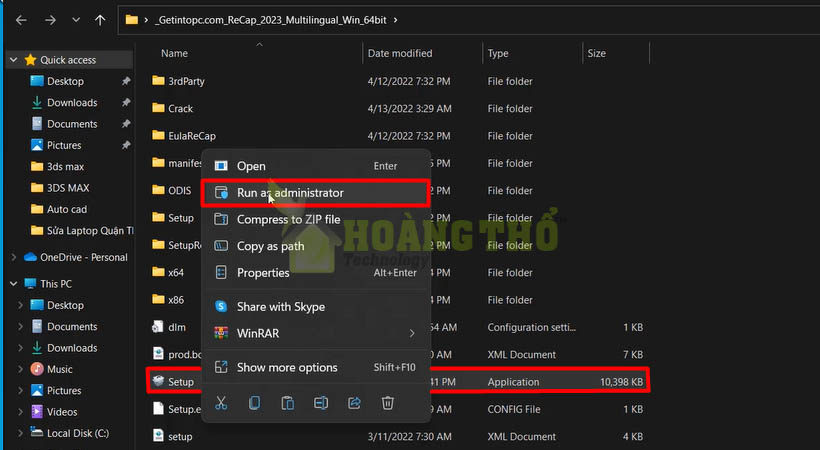Click the Rename icon in context menu

point(321,403)
